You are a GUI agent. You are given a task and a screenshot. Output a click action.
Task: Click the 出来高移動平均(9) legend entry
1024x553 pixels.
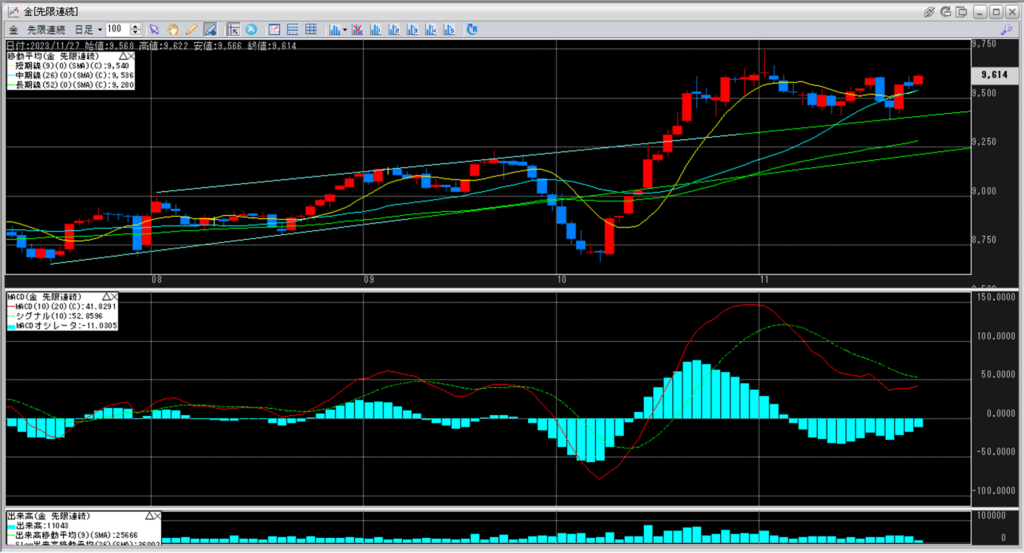click(72, 535)
